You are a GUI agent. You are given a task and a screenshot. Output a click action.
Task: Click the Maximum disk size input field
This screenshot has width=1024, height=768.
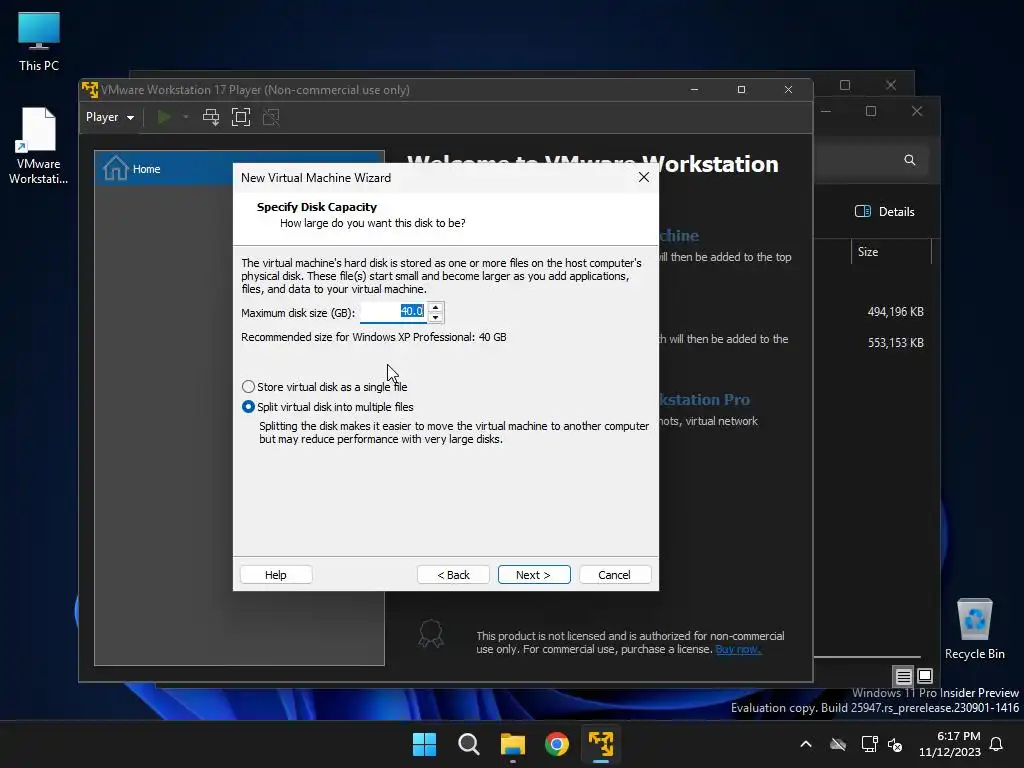393,312
